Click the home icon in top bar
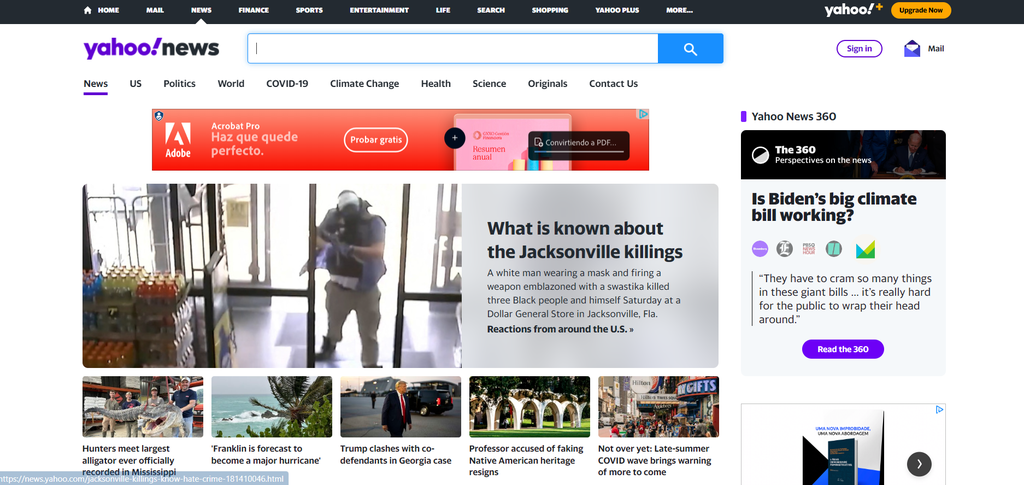 click(x=88, y=10)
